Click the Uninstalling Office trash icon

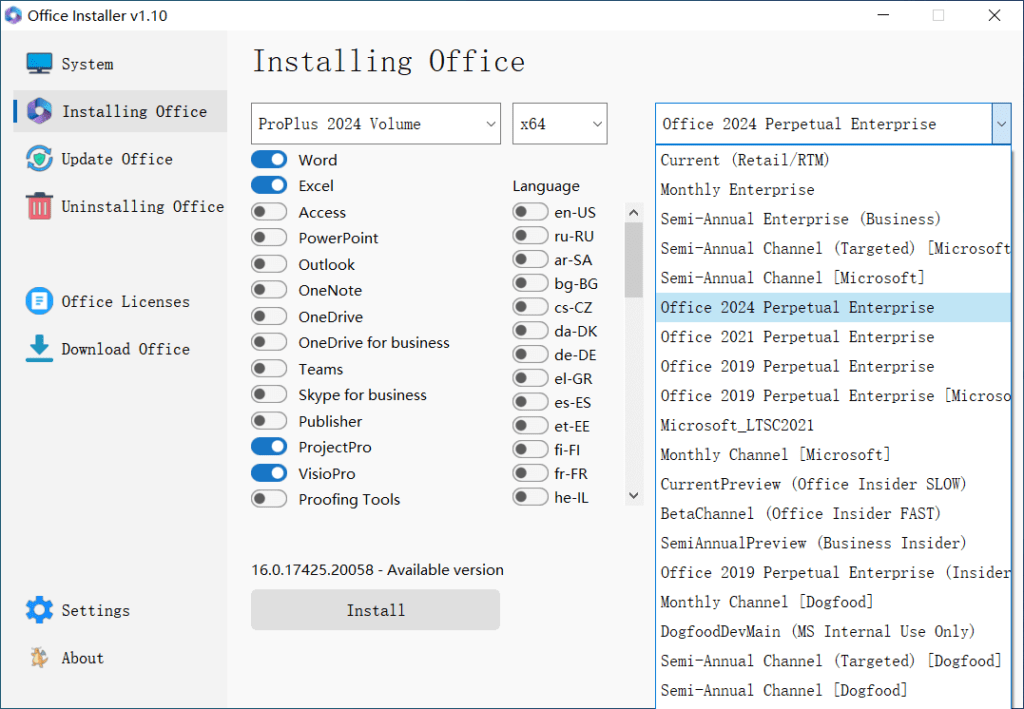pyautogui.click(x=39, y=206)
